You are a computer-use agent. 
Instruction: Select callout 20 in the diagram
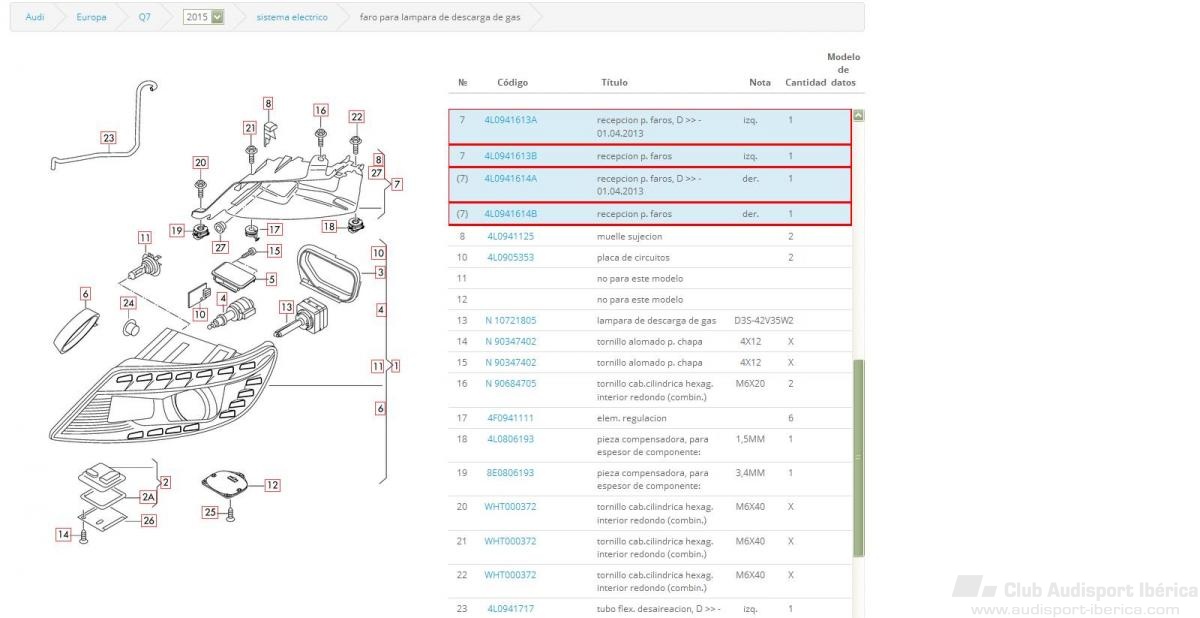pyautogui.click(x=200, y=162)
